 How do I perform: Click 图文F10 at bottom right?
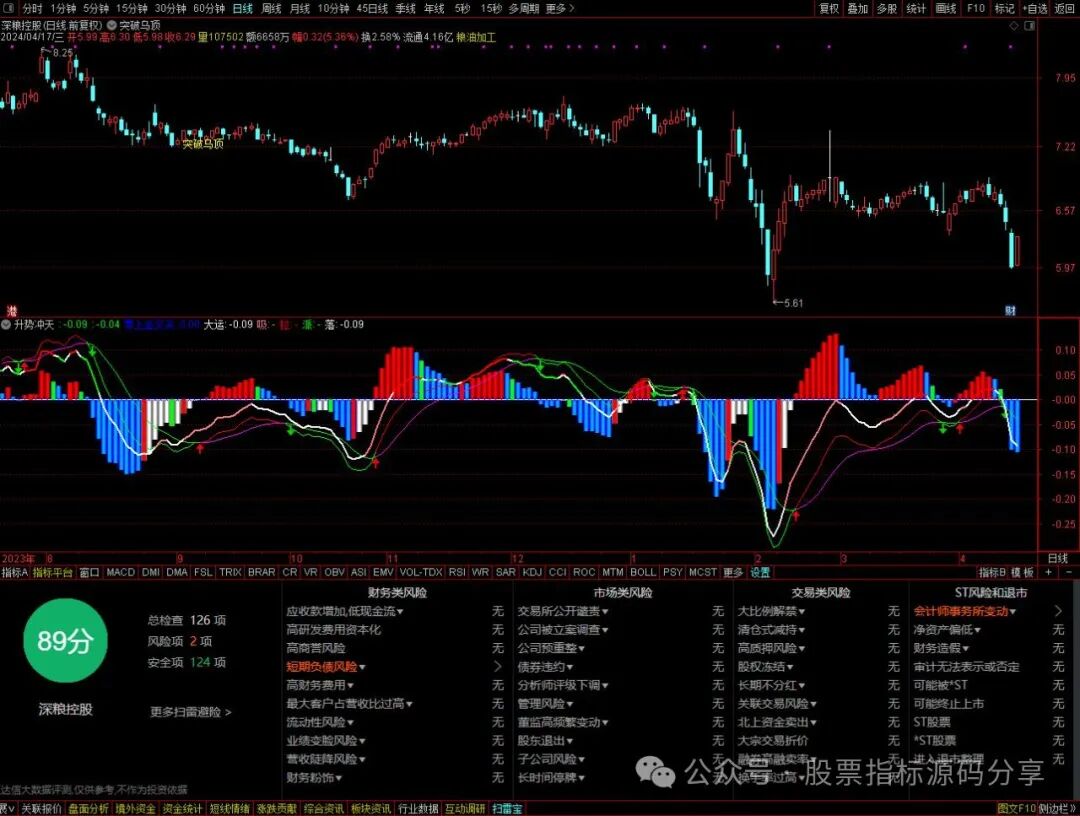point(1016,808)
